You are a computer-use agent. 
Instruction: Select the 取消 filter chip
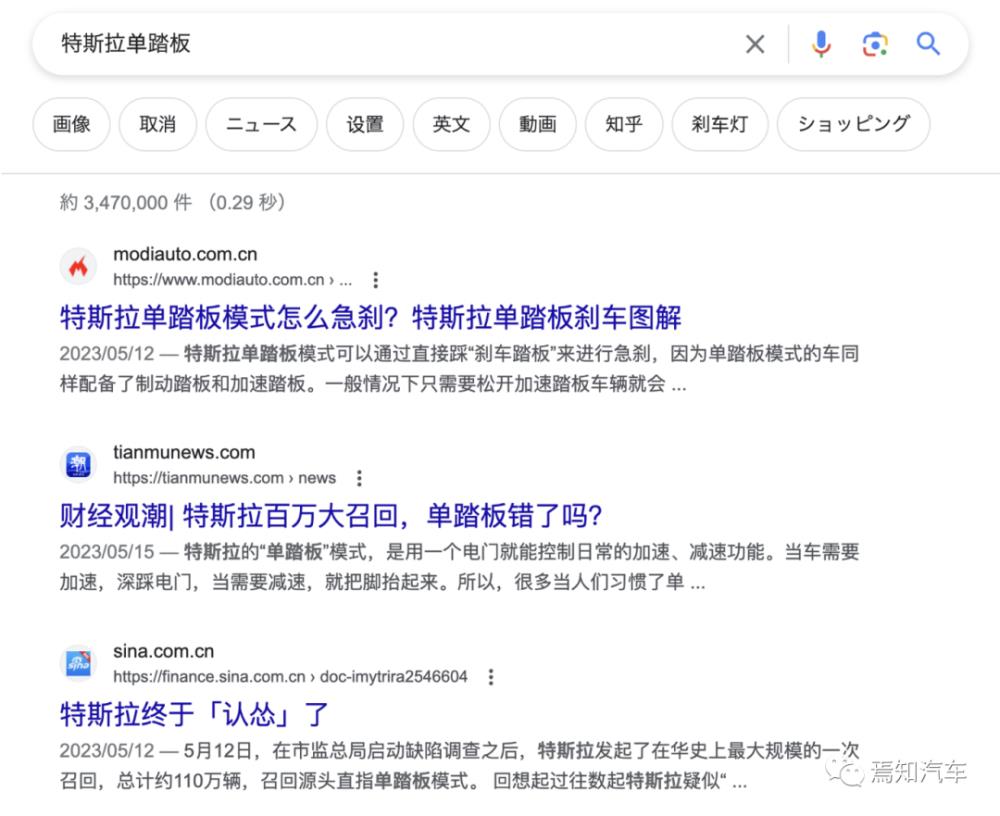(x=158, y=124)
